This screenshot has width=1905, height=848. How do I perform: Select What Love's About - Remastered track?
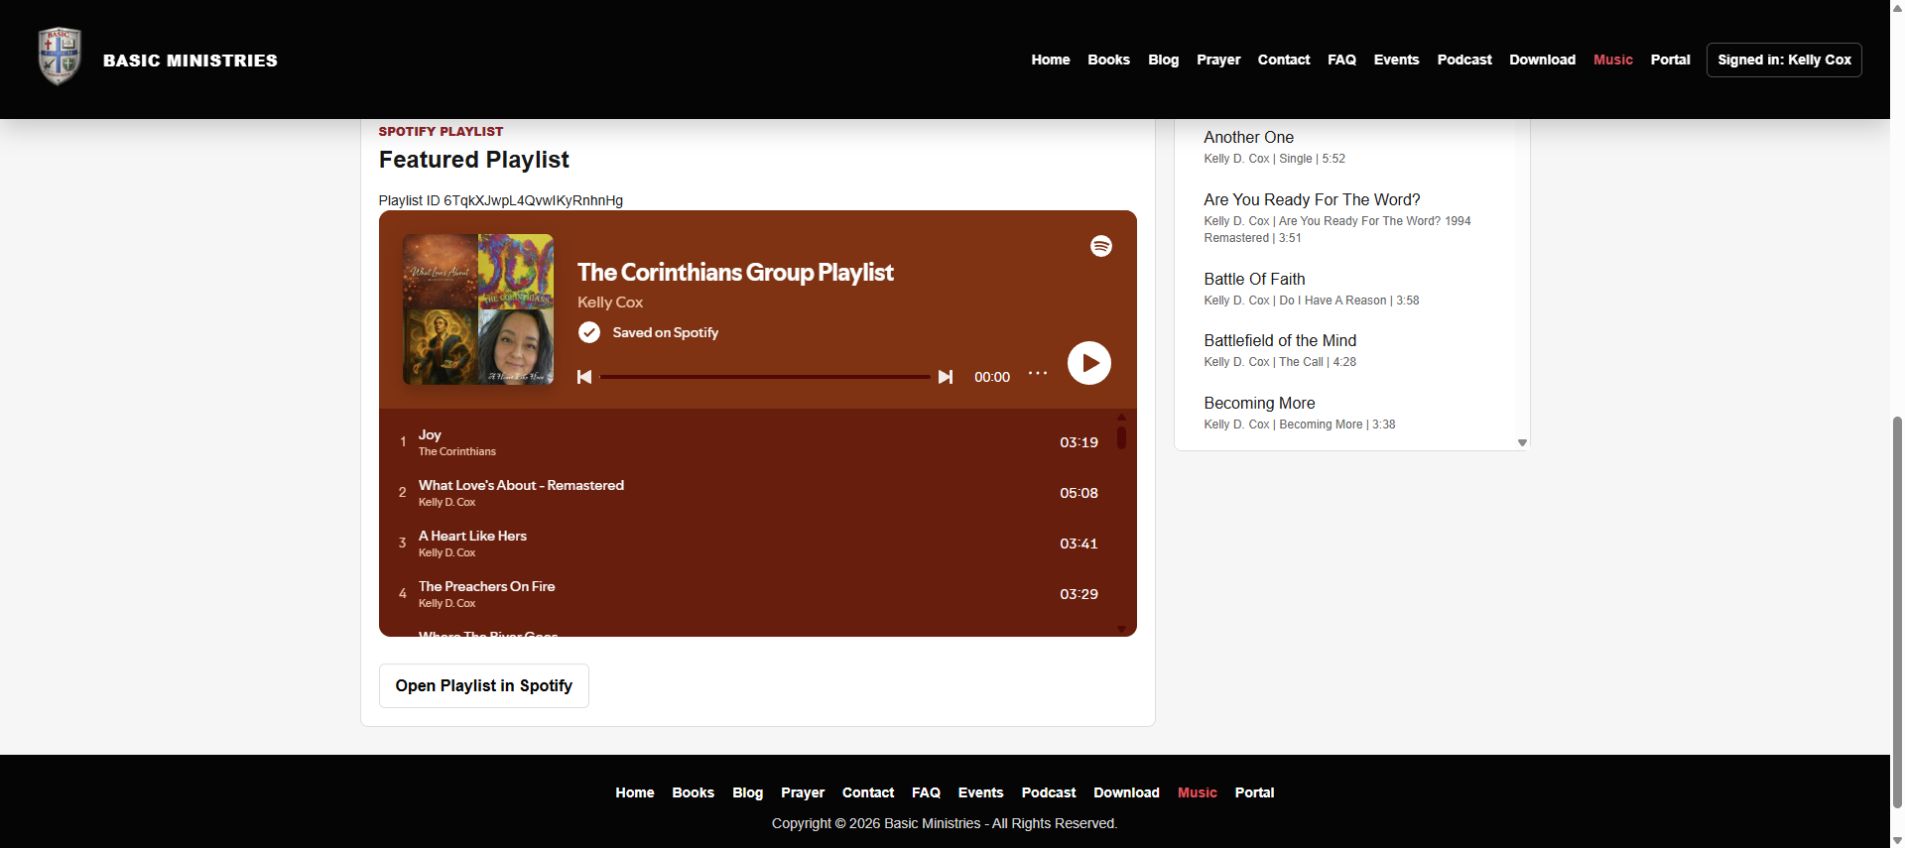757,493
